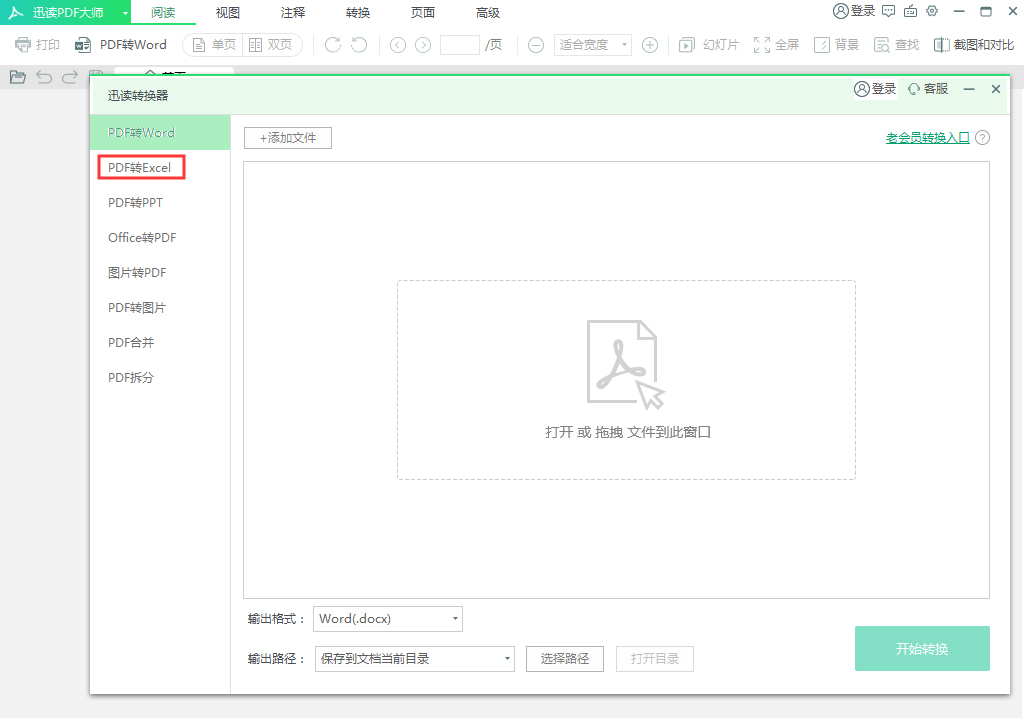Click the customer service (客服) icon

coord(927,88)
